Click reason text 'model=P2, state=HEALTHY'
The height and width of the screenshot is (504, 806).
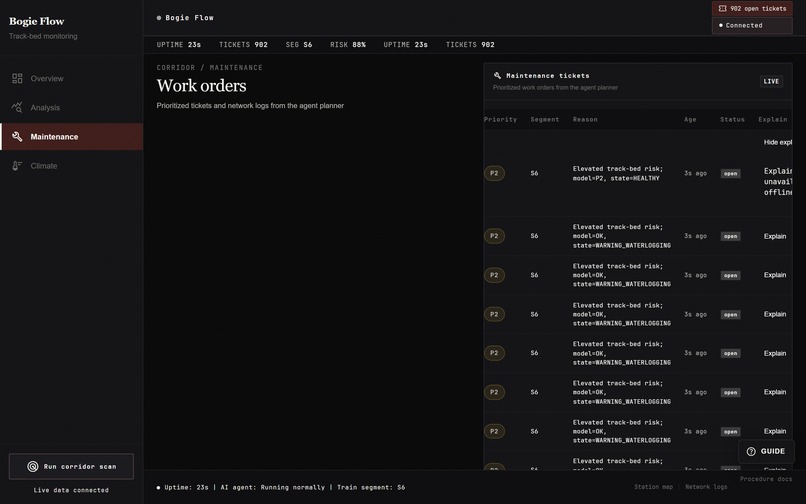(616, 178)
